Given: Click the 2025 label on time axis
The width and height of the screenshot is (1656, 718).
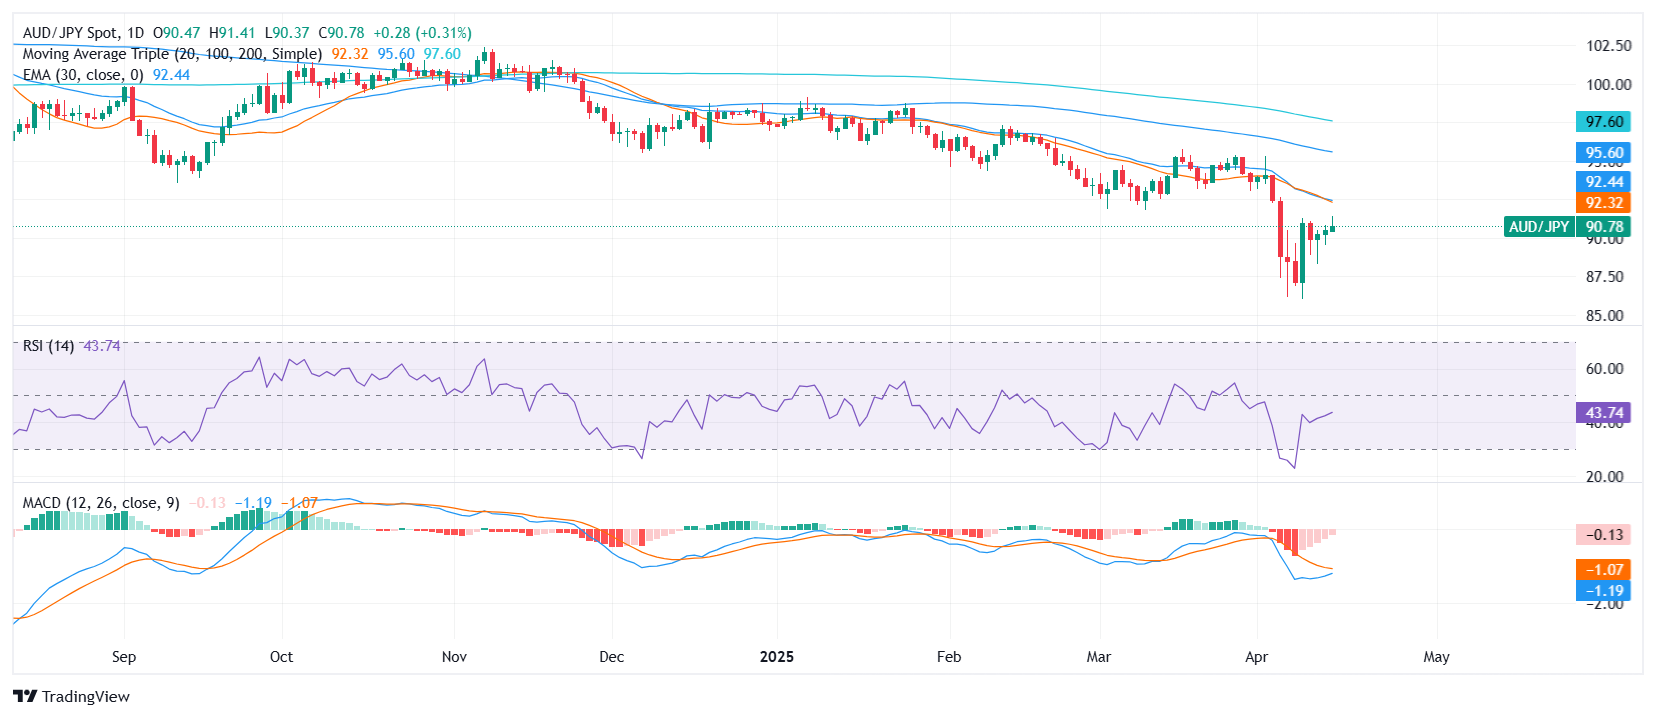Looking at the screenshot, I should coord(776,657).
